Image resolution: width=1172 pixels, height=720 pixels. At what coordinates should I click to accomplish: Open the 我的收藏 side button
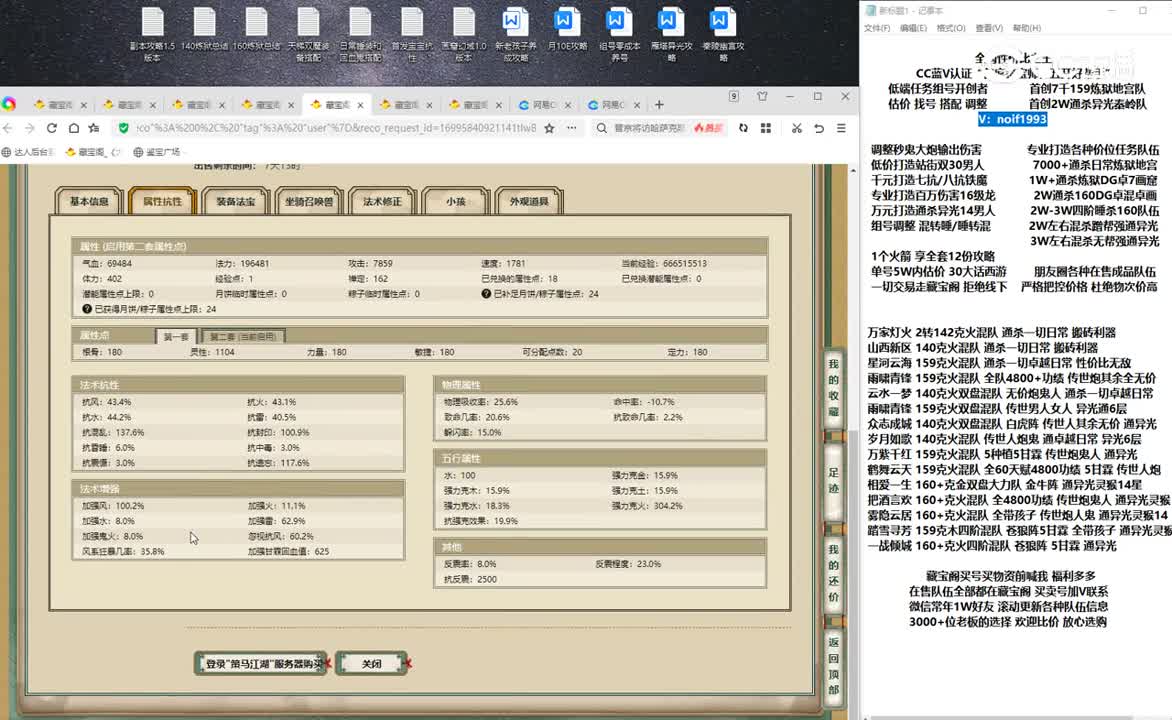tap(833, 387)
